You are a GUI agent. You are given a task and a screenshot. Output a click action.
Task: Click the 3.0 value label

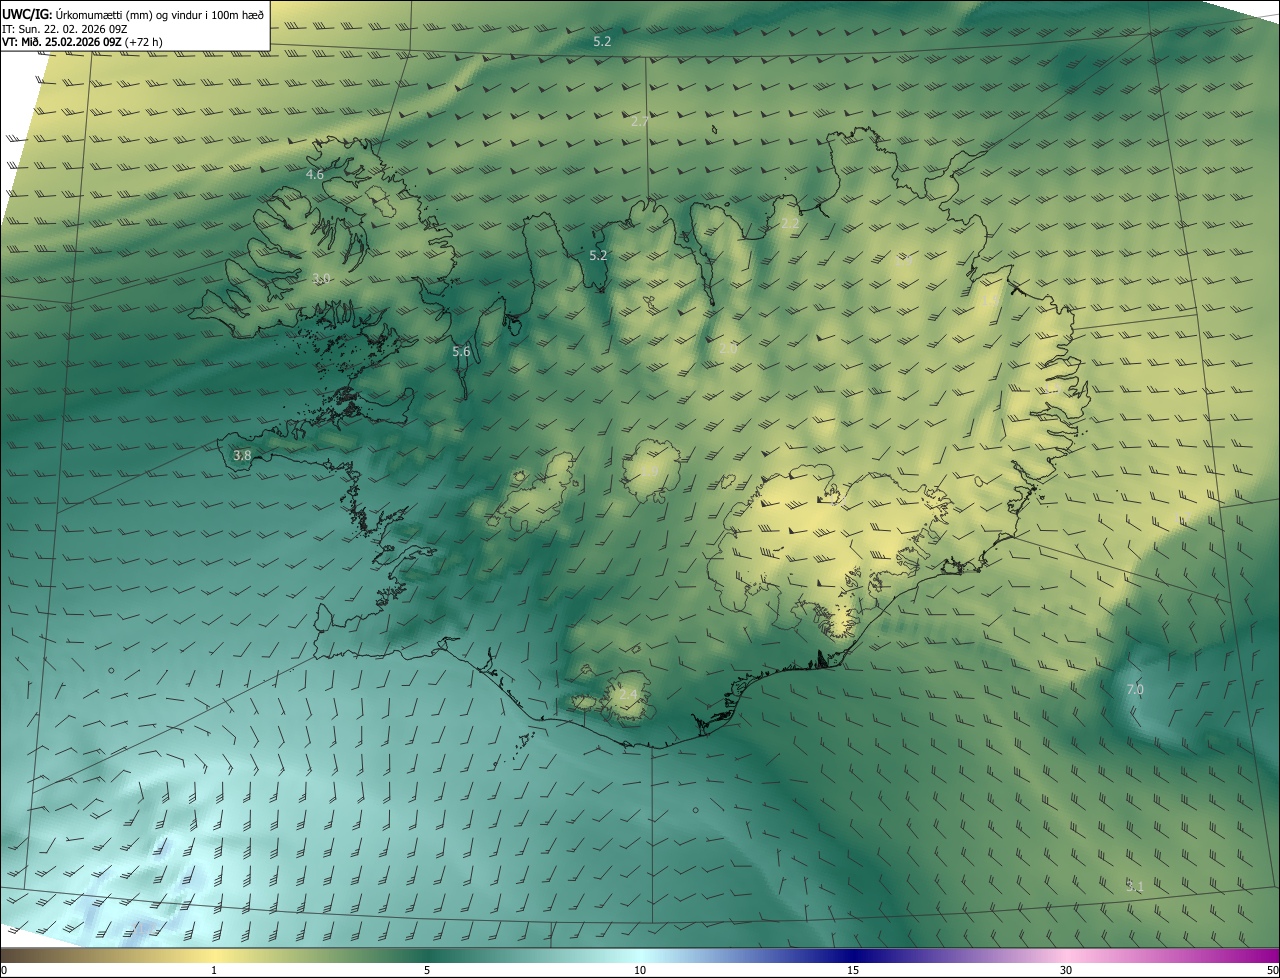pyautogui.click(x=321, y=279)
